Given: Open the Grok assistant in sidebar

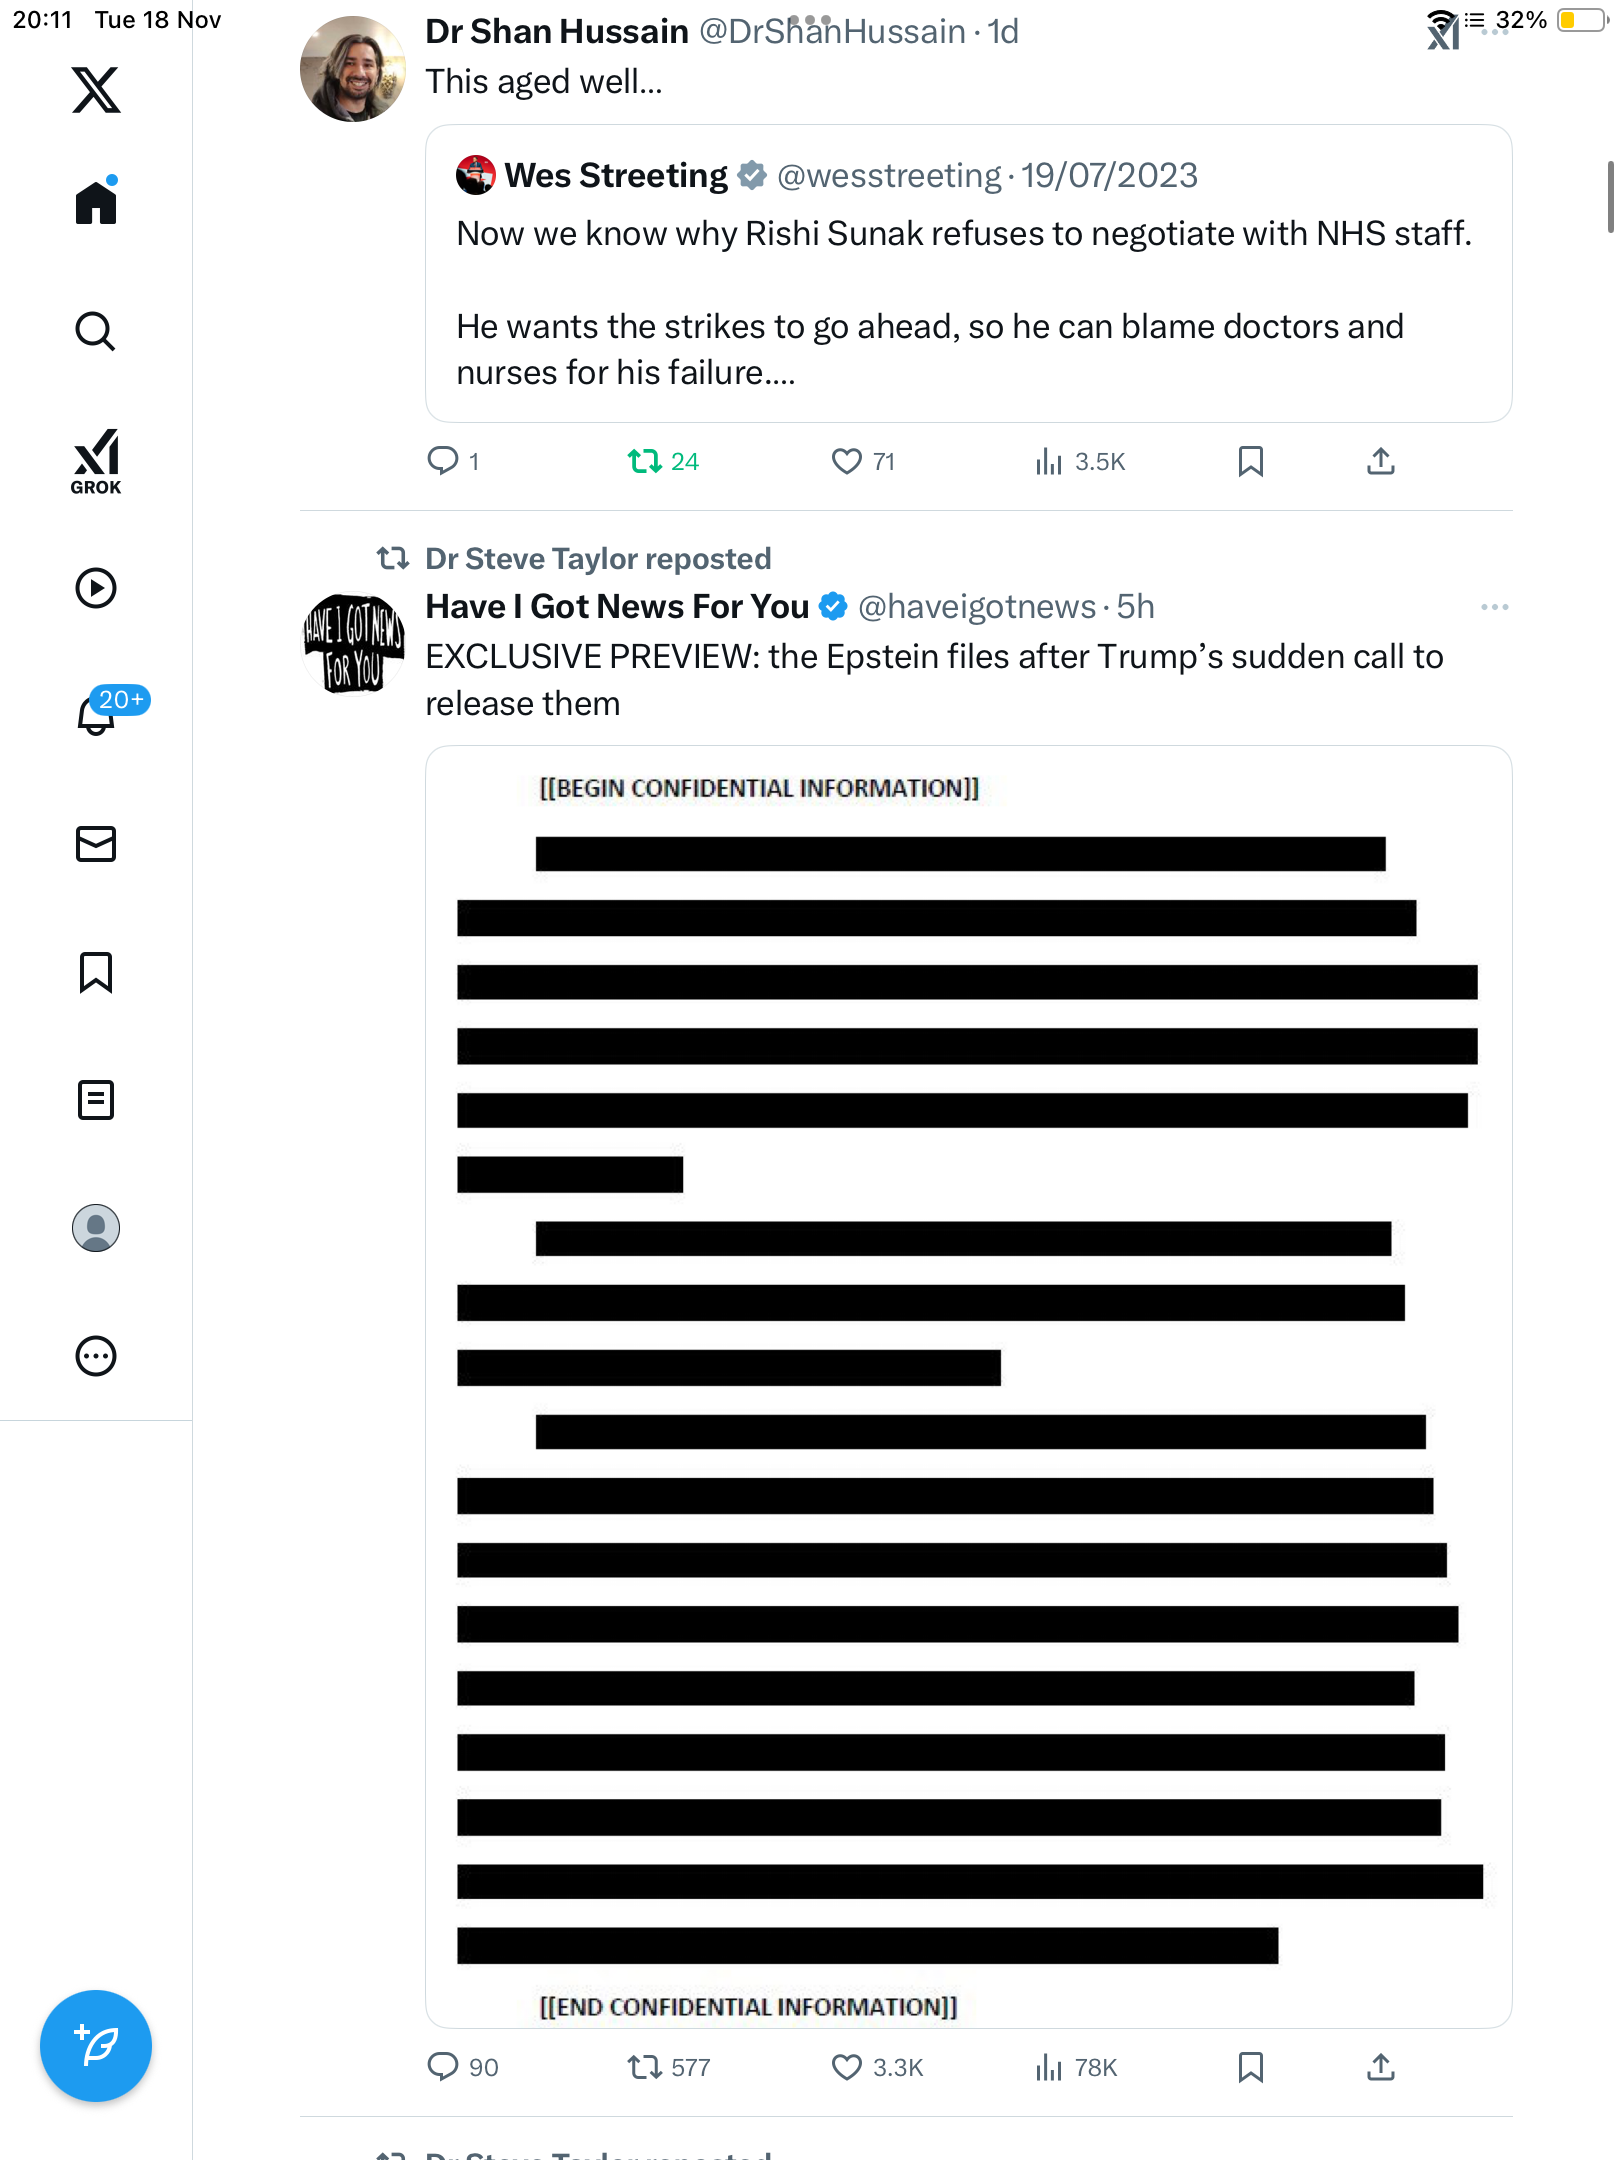Looking at the screenshot, I should click(96, 461).
